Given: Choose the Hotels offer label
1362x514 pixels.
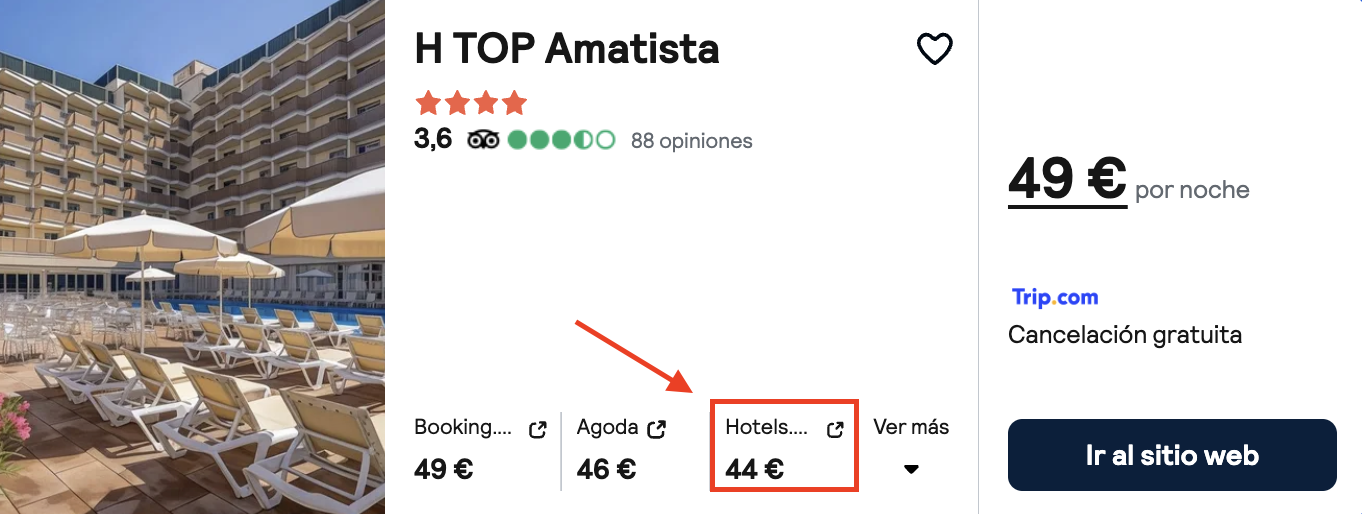Looking at the screenshot, I should pyautogui.click(x=766, y=428).
